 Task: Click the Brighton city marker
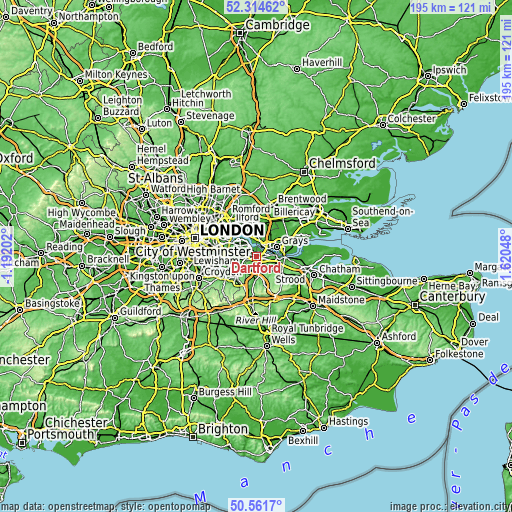coord(193,437)
